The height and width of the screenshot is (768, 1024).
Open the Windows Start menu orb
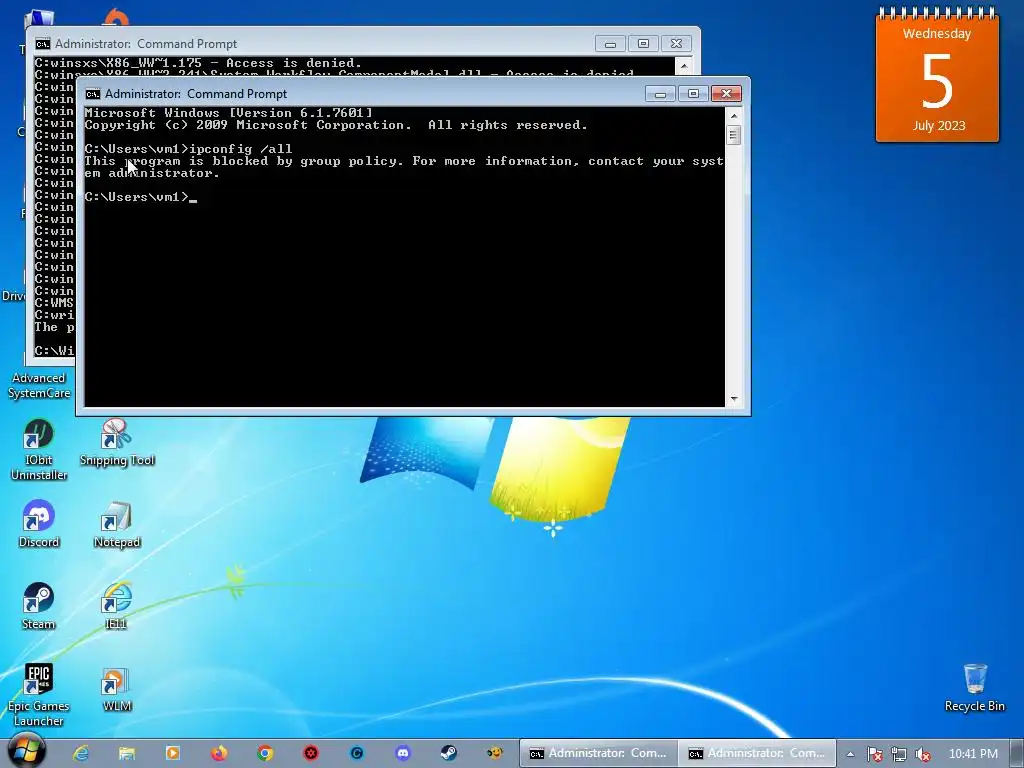pos(27,751)
